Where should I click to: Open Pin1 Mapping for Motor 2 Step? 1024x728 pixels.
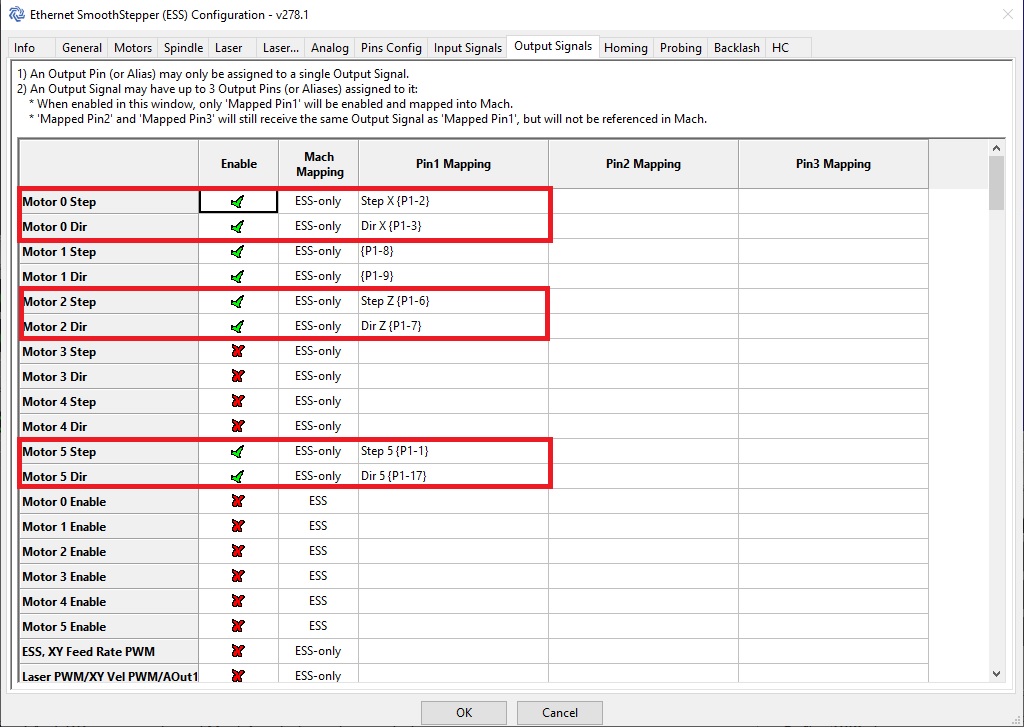point(452,302)
